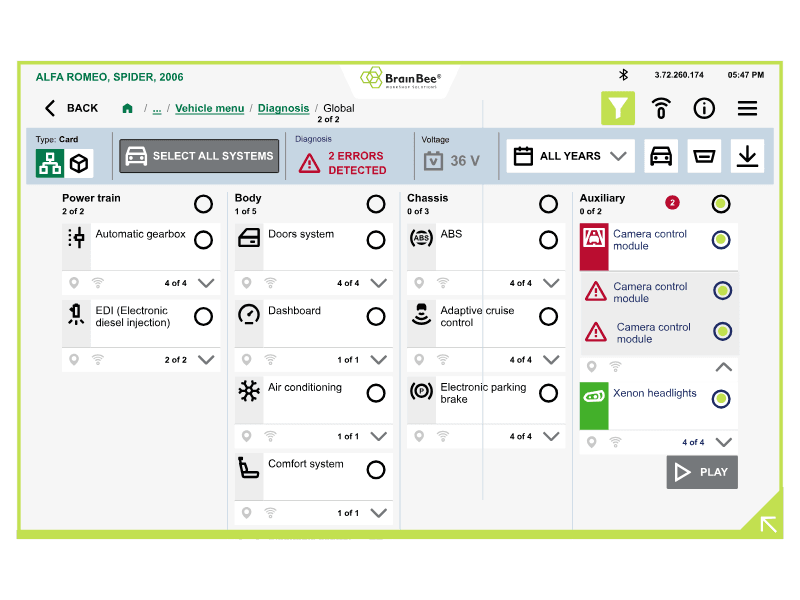Select the Automatic gearbox radio button

click(x=203, y=240)
